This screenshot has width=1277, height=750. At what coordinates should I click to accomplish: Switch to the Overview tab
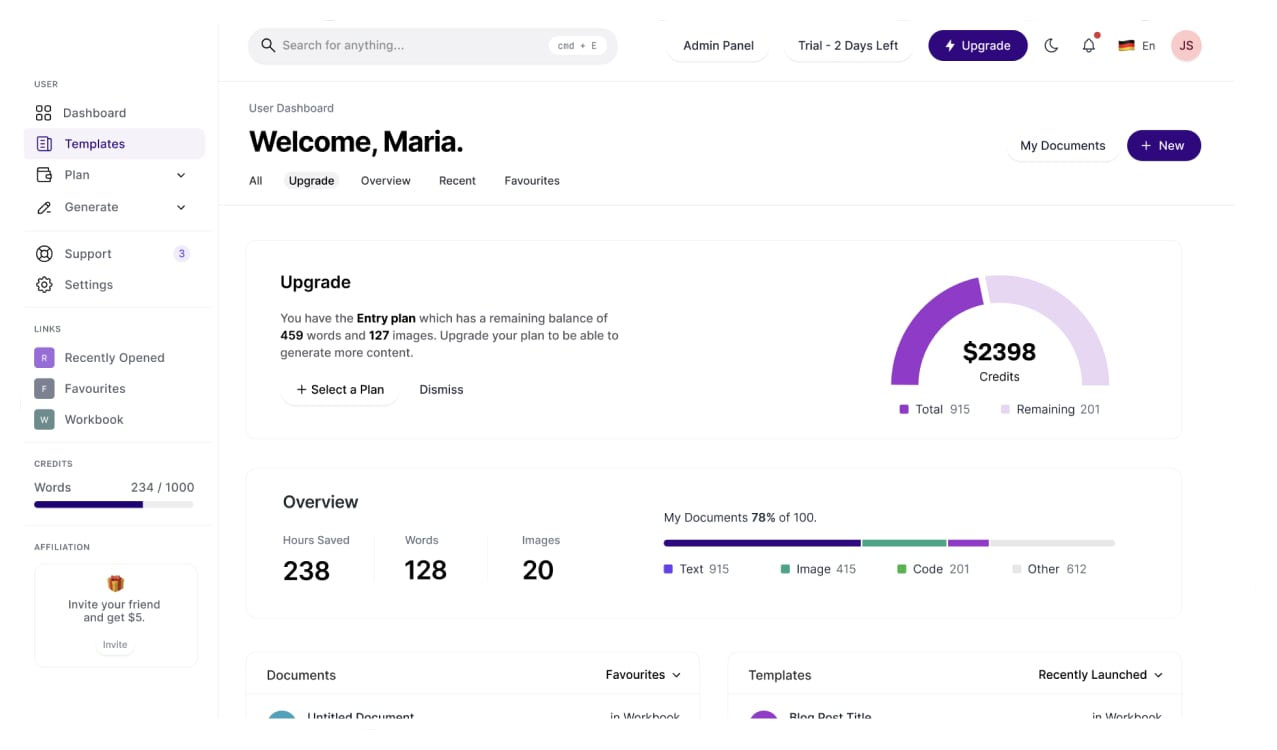click(x=385, y=181)
